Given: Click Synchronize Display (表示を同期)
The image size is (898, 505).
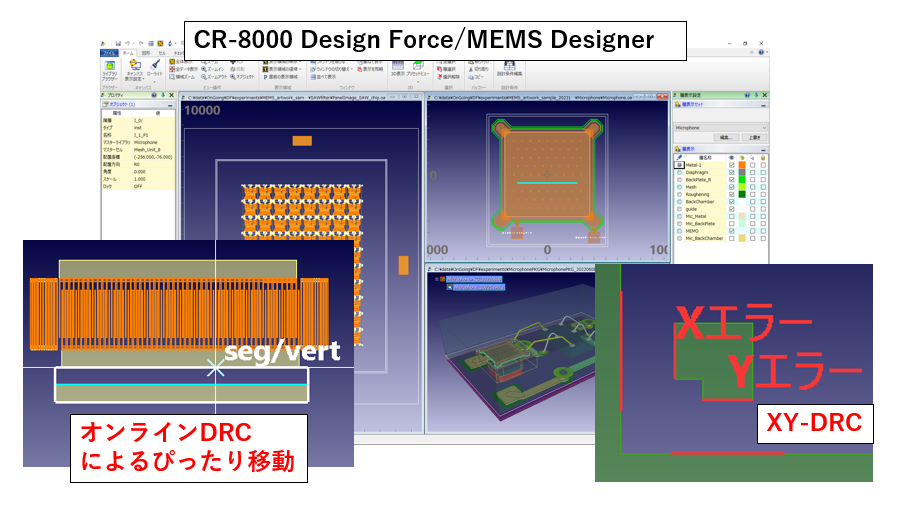Looking at the screenshot, I should (x=371, y=69).
